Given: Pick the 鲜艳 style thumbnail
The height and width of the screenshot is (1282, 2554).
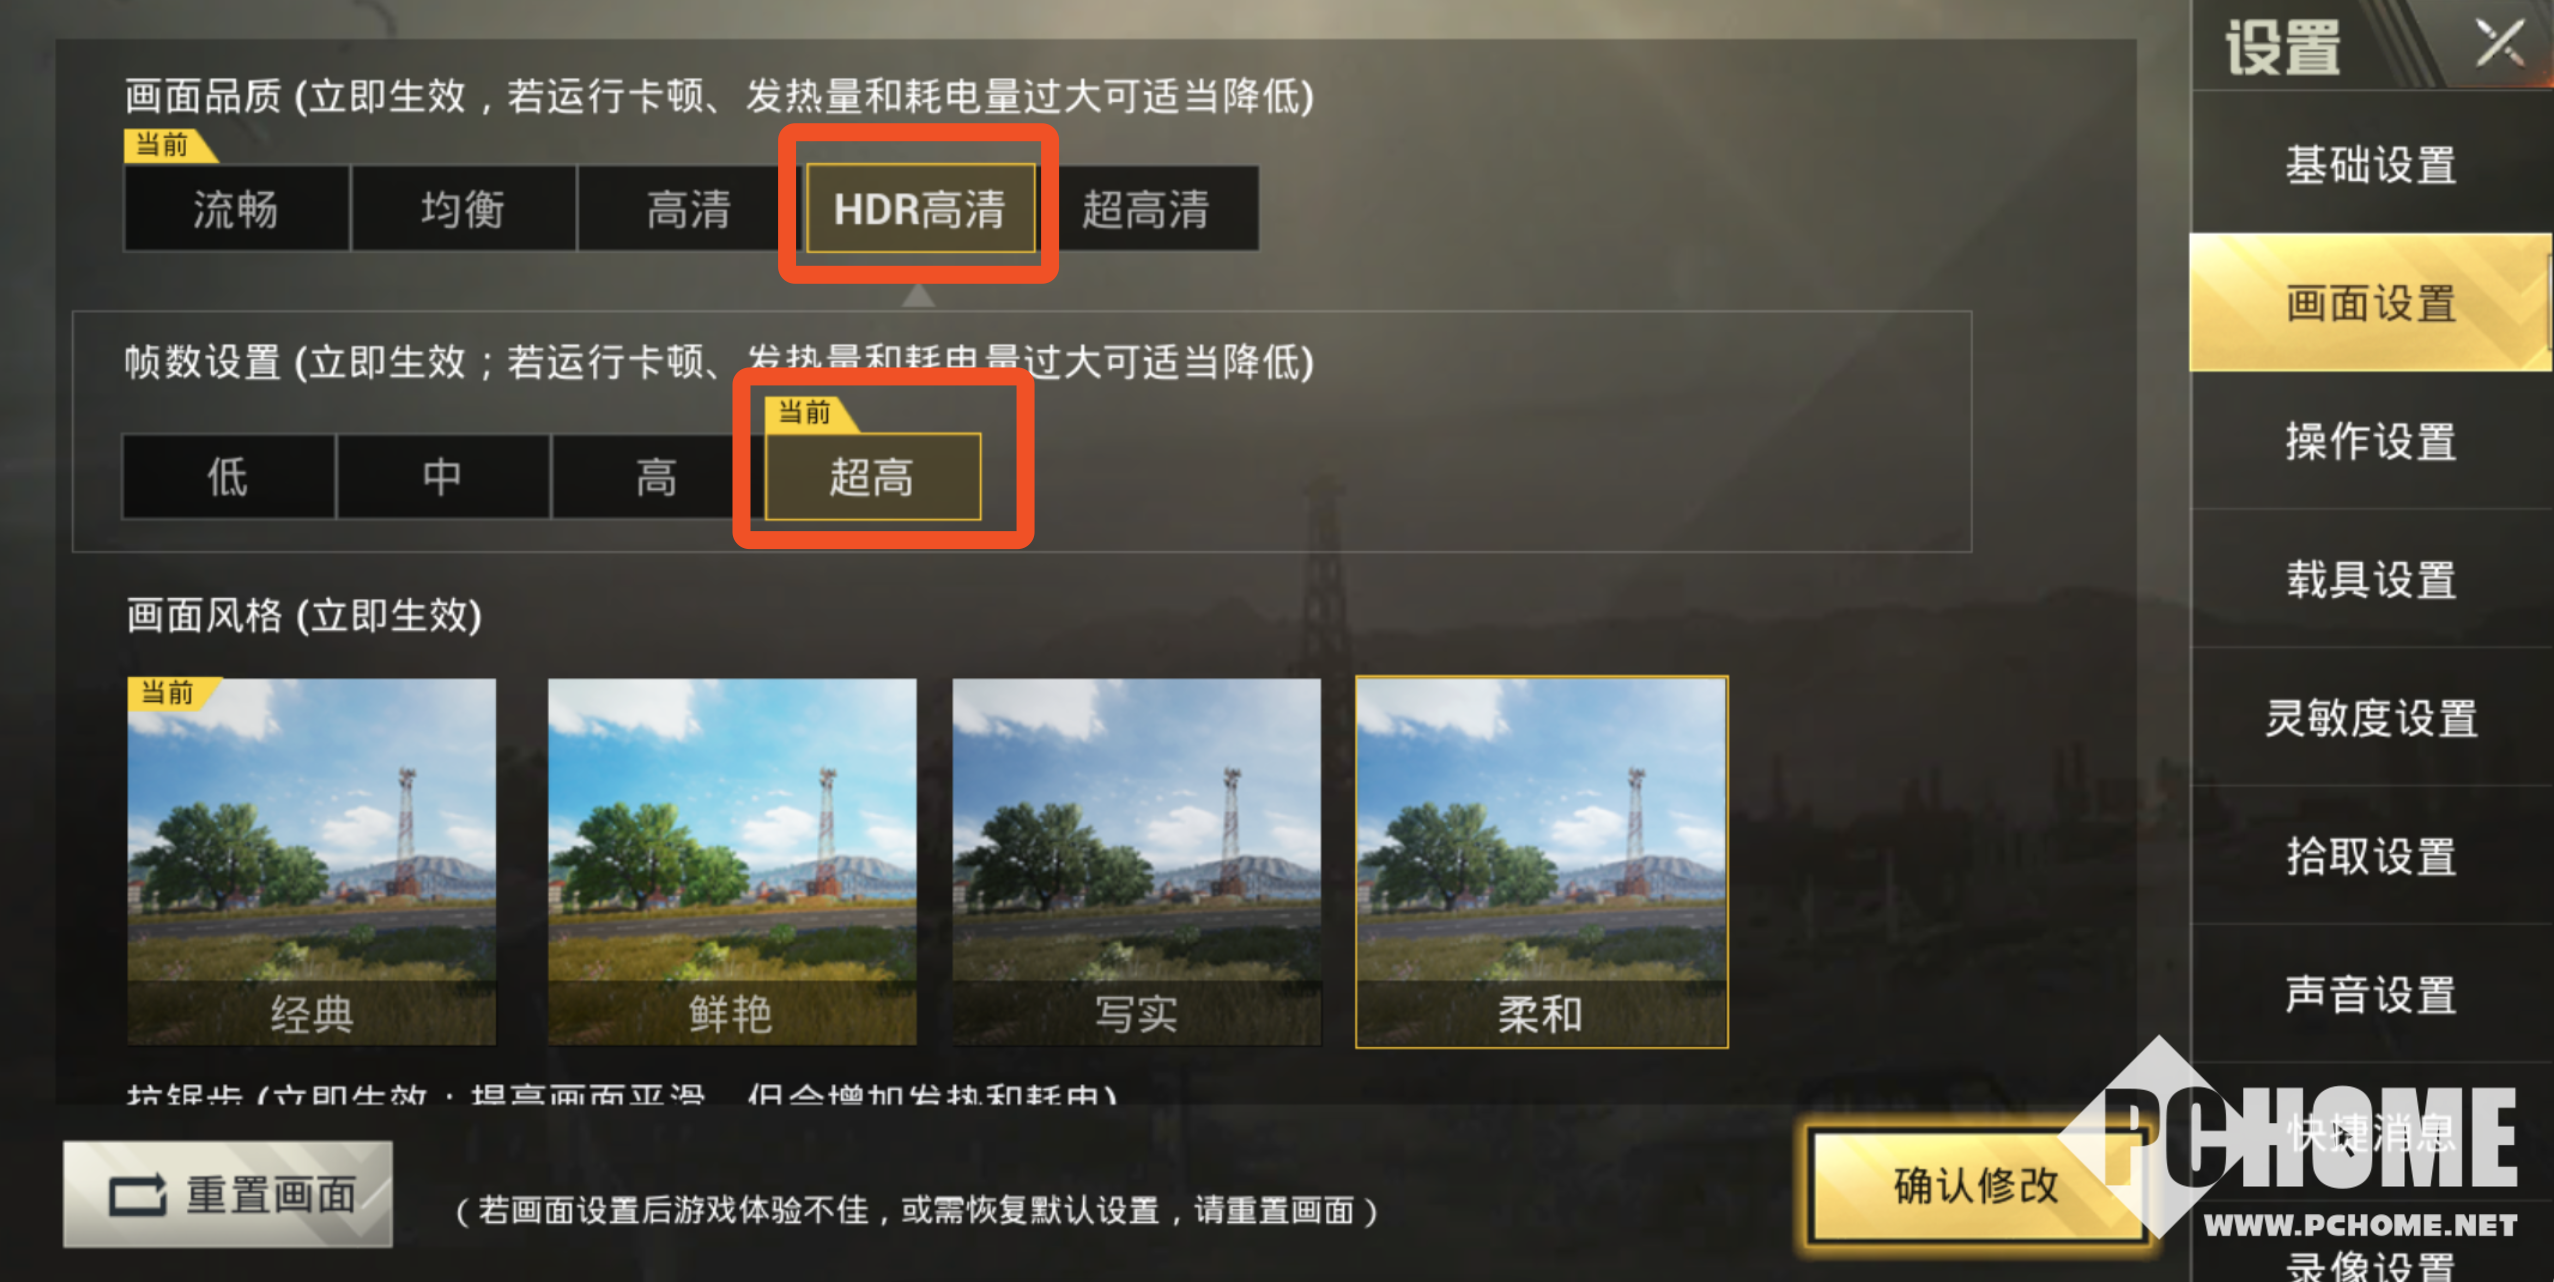Looking at the screenshot, I should [x=732, y=862].
